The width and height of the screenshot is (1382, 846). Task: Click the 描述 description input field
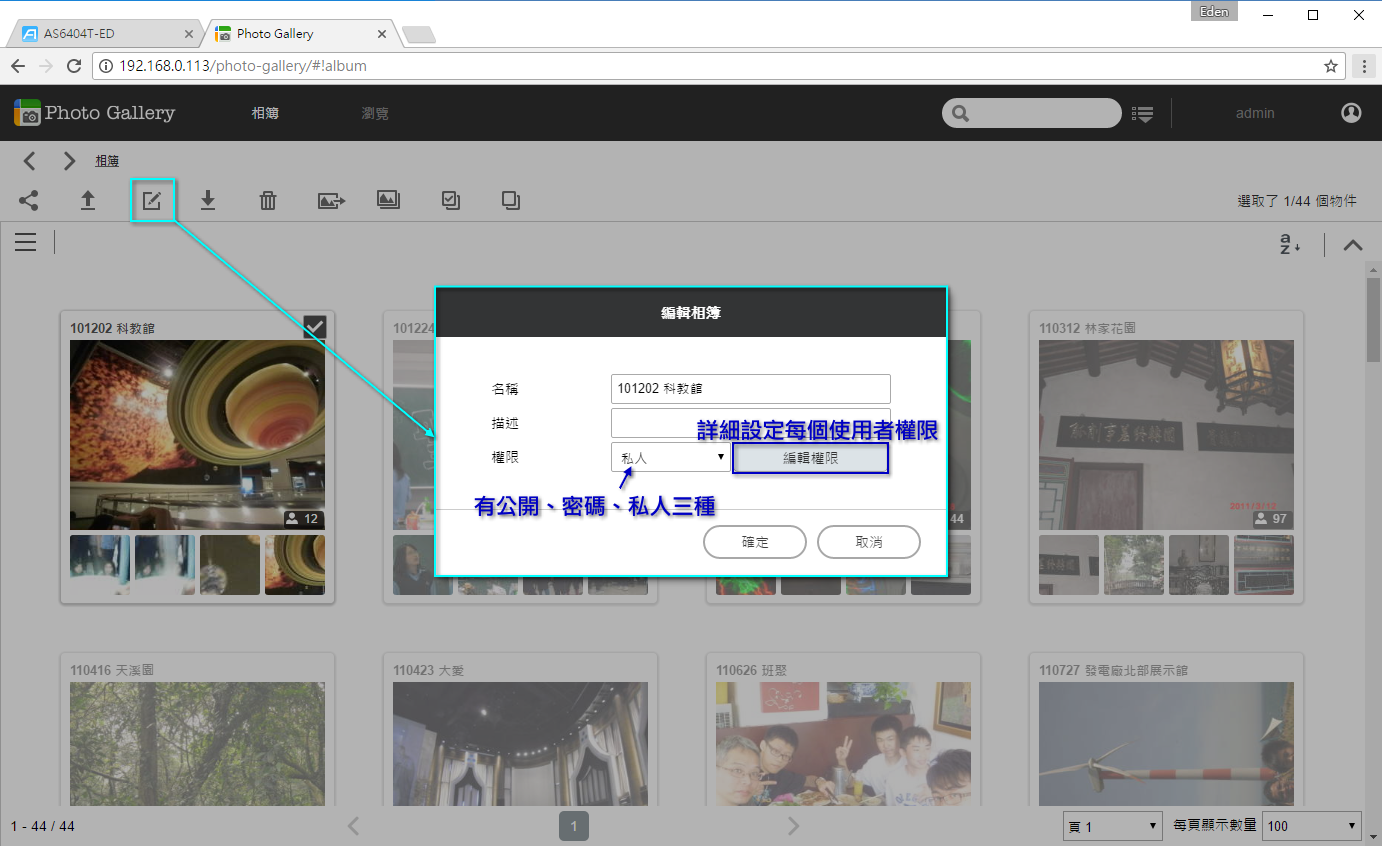pyautogui.click(x=750, y=423)
